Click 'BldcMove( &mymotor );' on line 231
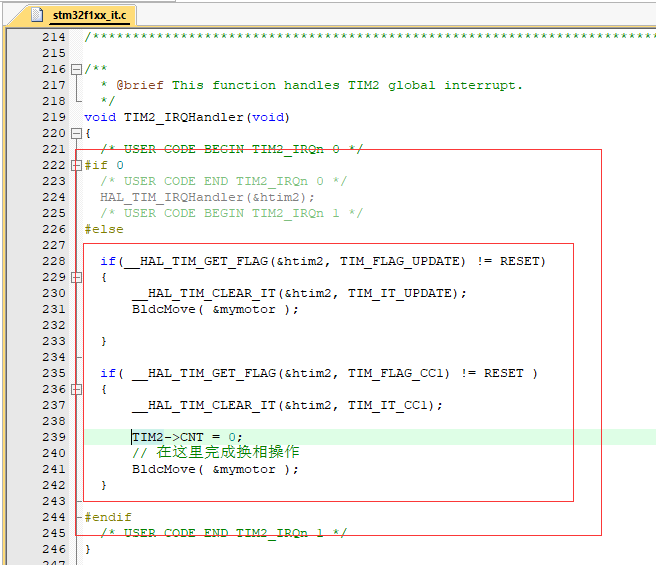Image resolution: width=656 pixels, height=565 pixels. point(215,310)
